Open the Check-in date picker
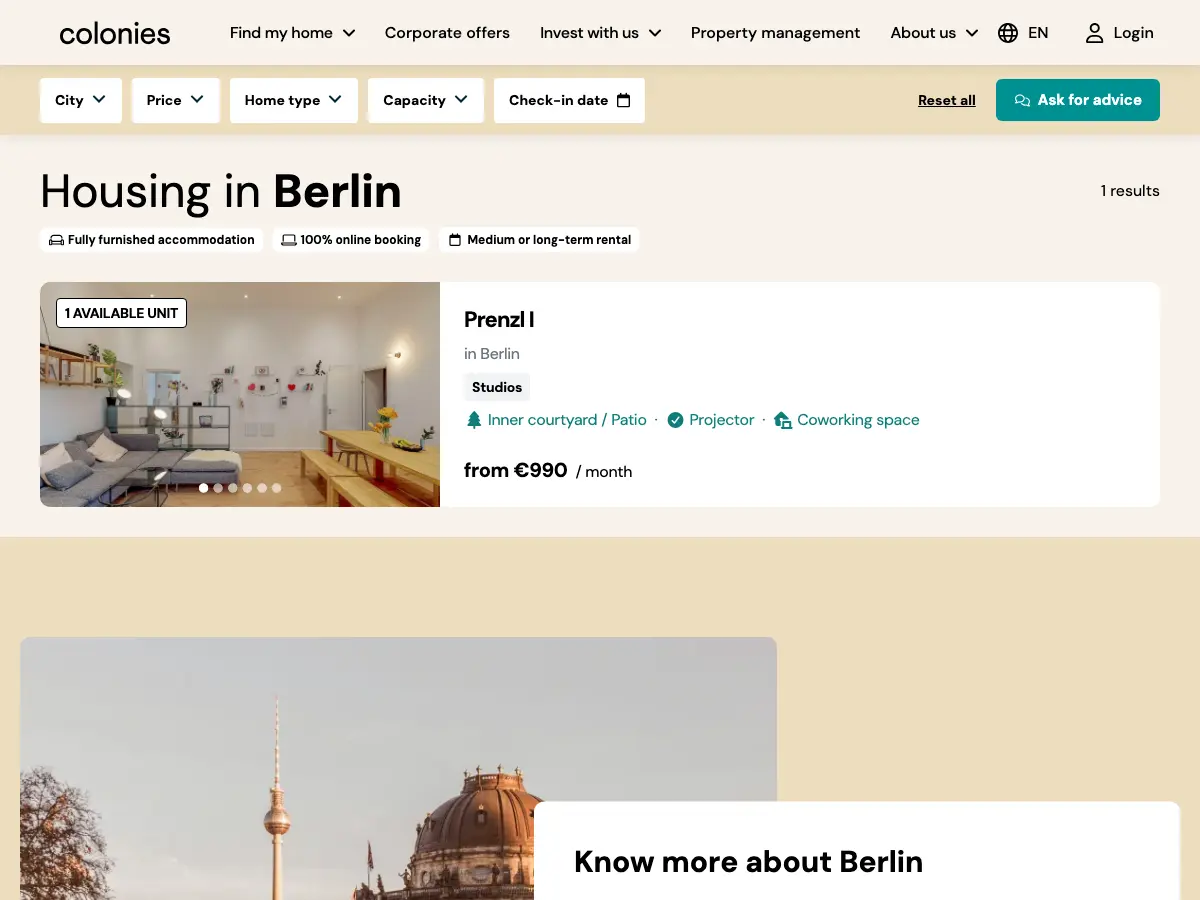This screenshot has width=1200, height=900. pos(569,100)
